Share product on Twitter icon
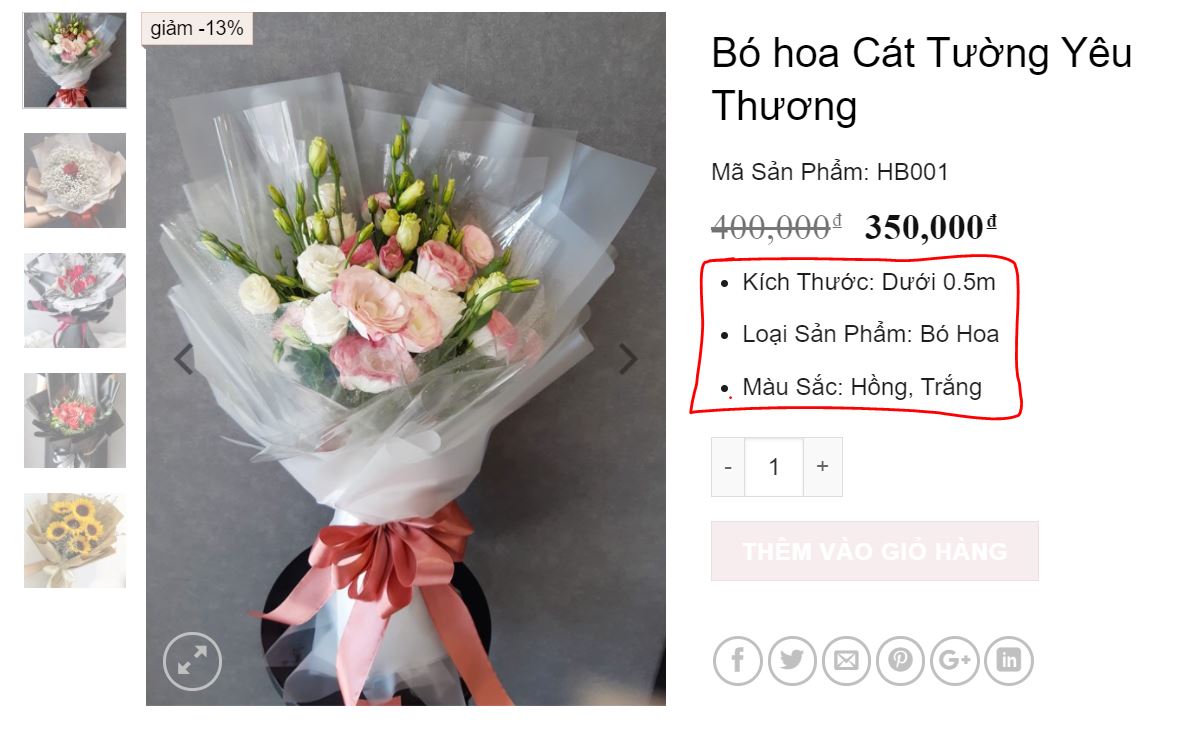1178x753 pixels. tap(792, 661)
